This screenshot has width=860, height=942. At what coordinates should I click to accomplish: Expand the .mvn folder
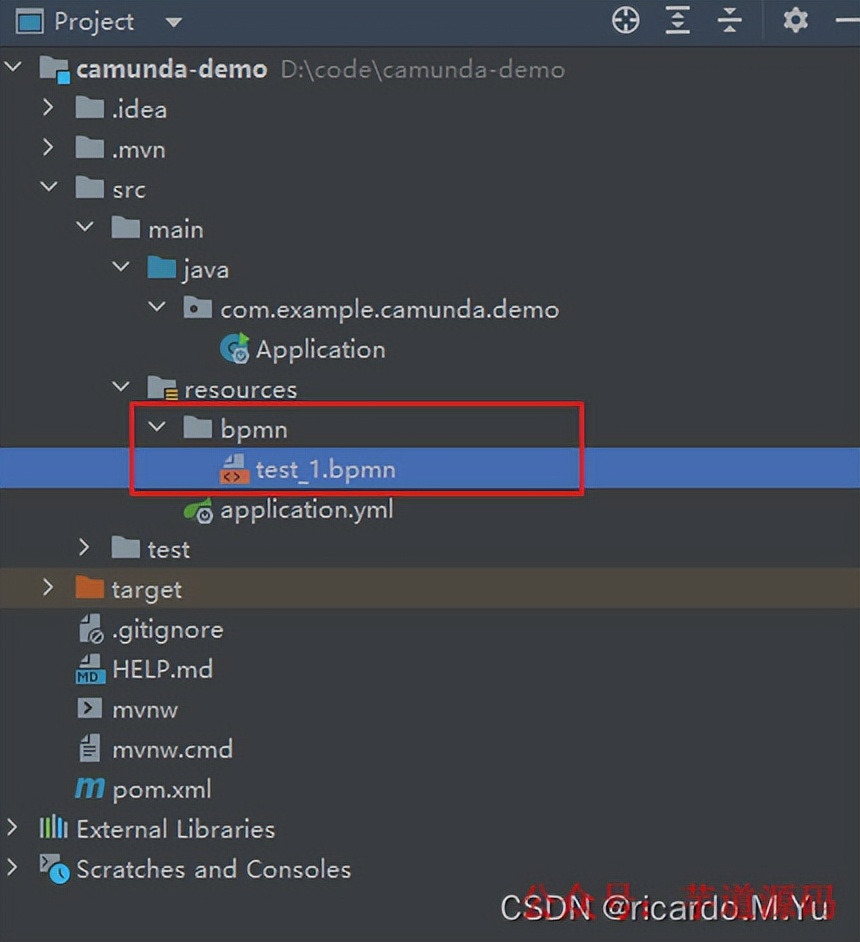pyautogui.click(x=48, y=148)
